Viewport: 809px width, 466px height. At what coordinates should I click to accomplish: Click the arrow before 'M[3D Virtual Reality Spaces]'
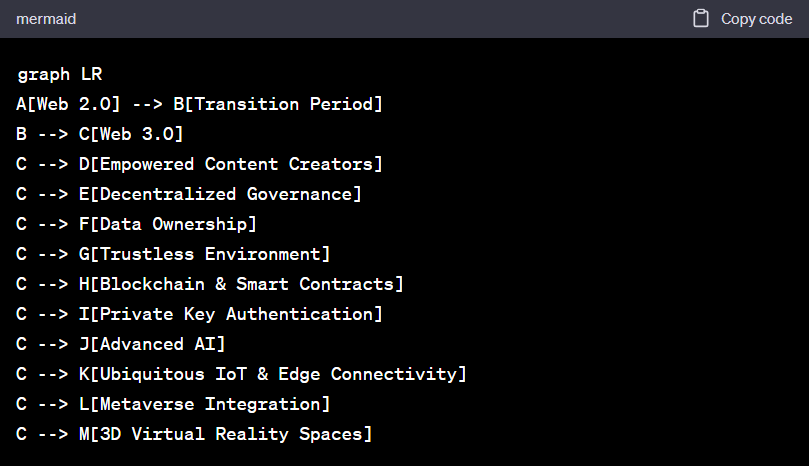coord(54,434)
